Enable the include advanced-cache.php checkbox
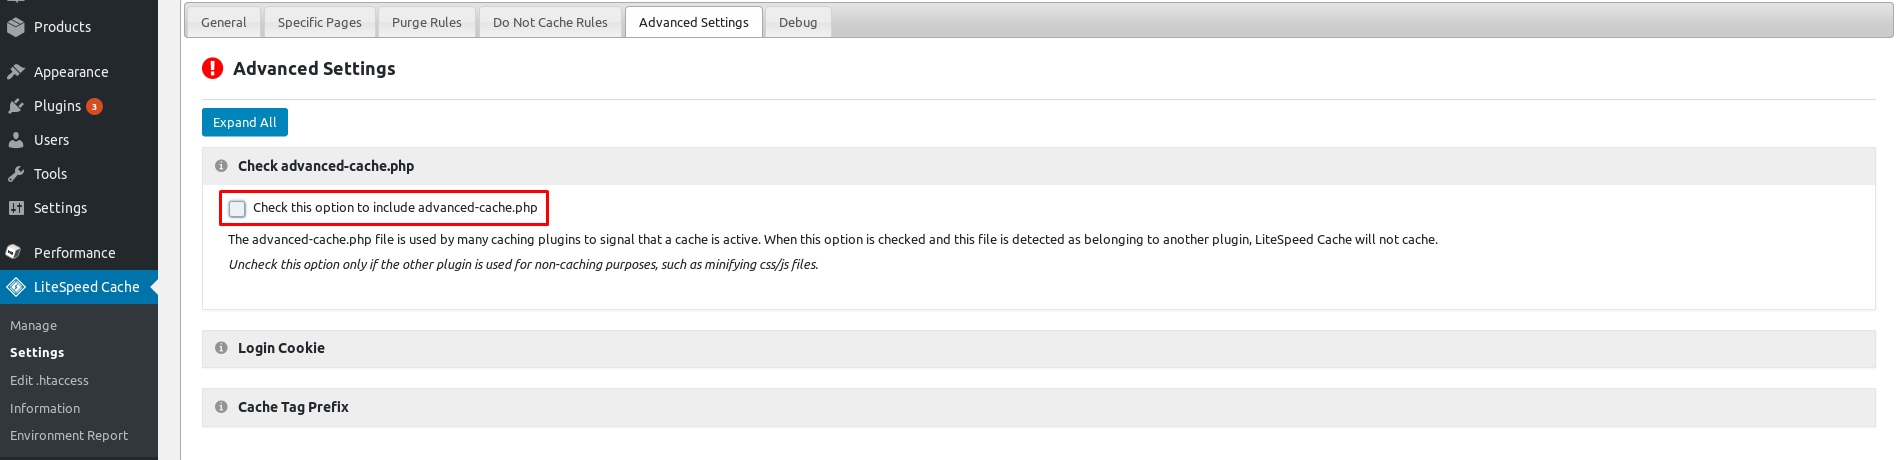1896x460 pixels. [x=237, y=208]
